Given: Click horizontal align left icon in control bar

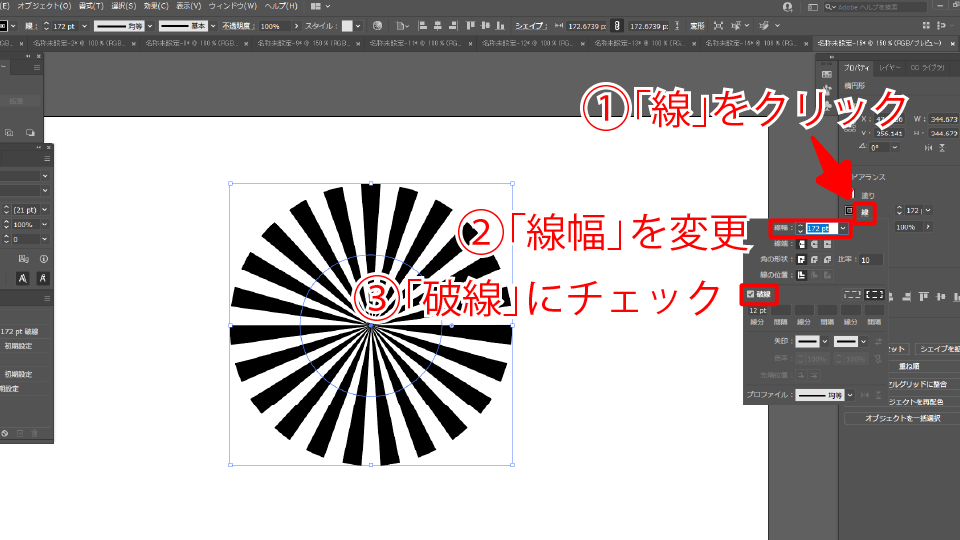Looking at the screenshot, I should click(x=422, y=26).
